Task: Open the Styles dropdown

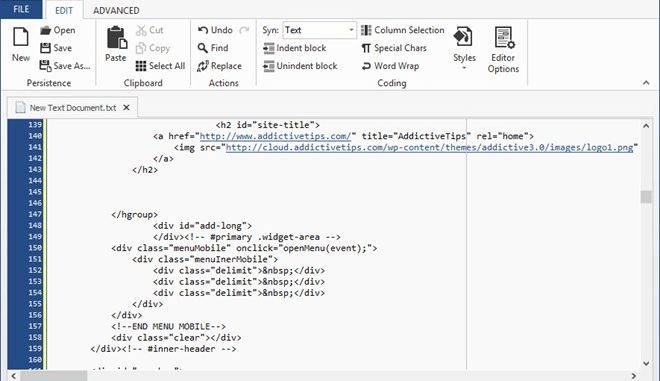Action: point(464,48)
